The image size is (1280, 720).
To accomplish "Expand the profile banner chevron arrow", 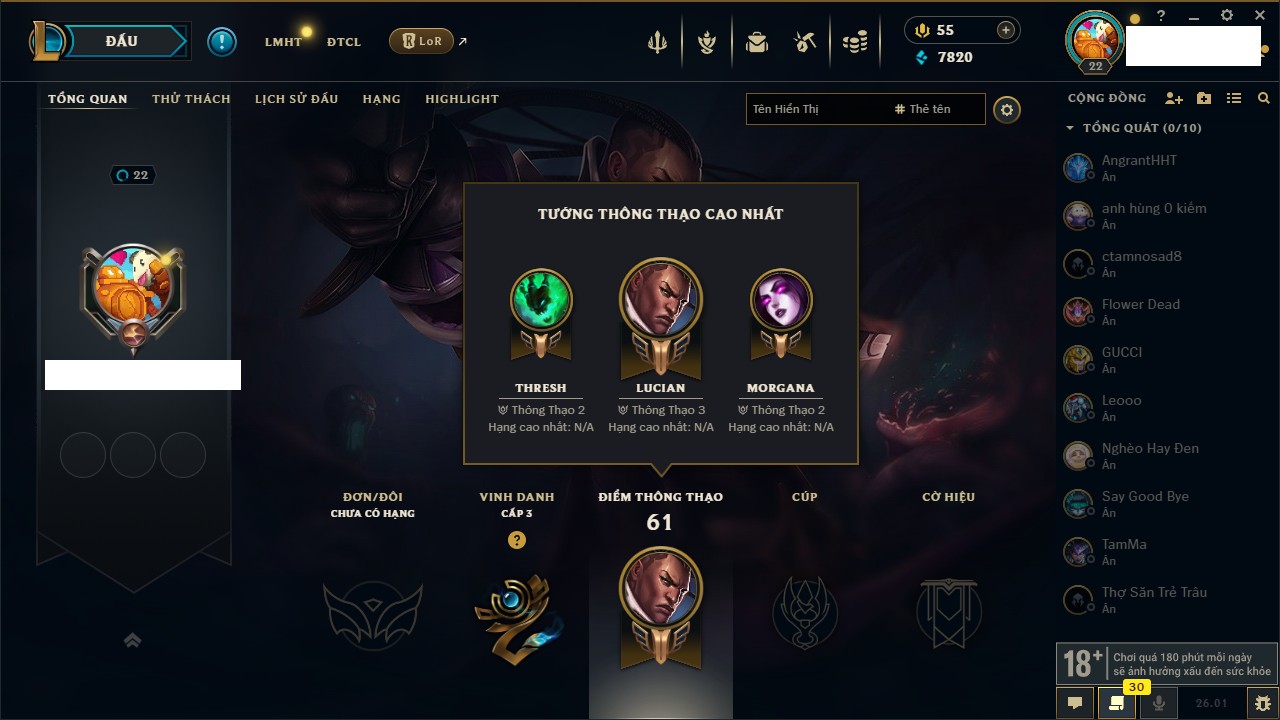I will [x=132, y=641].
